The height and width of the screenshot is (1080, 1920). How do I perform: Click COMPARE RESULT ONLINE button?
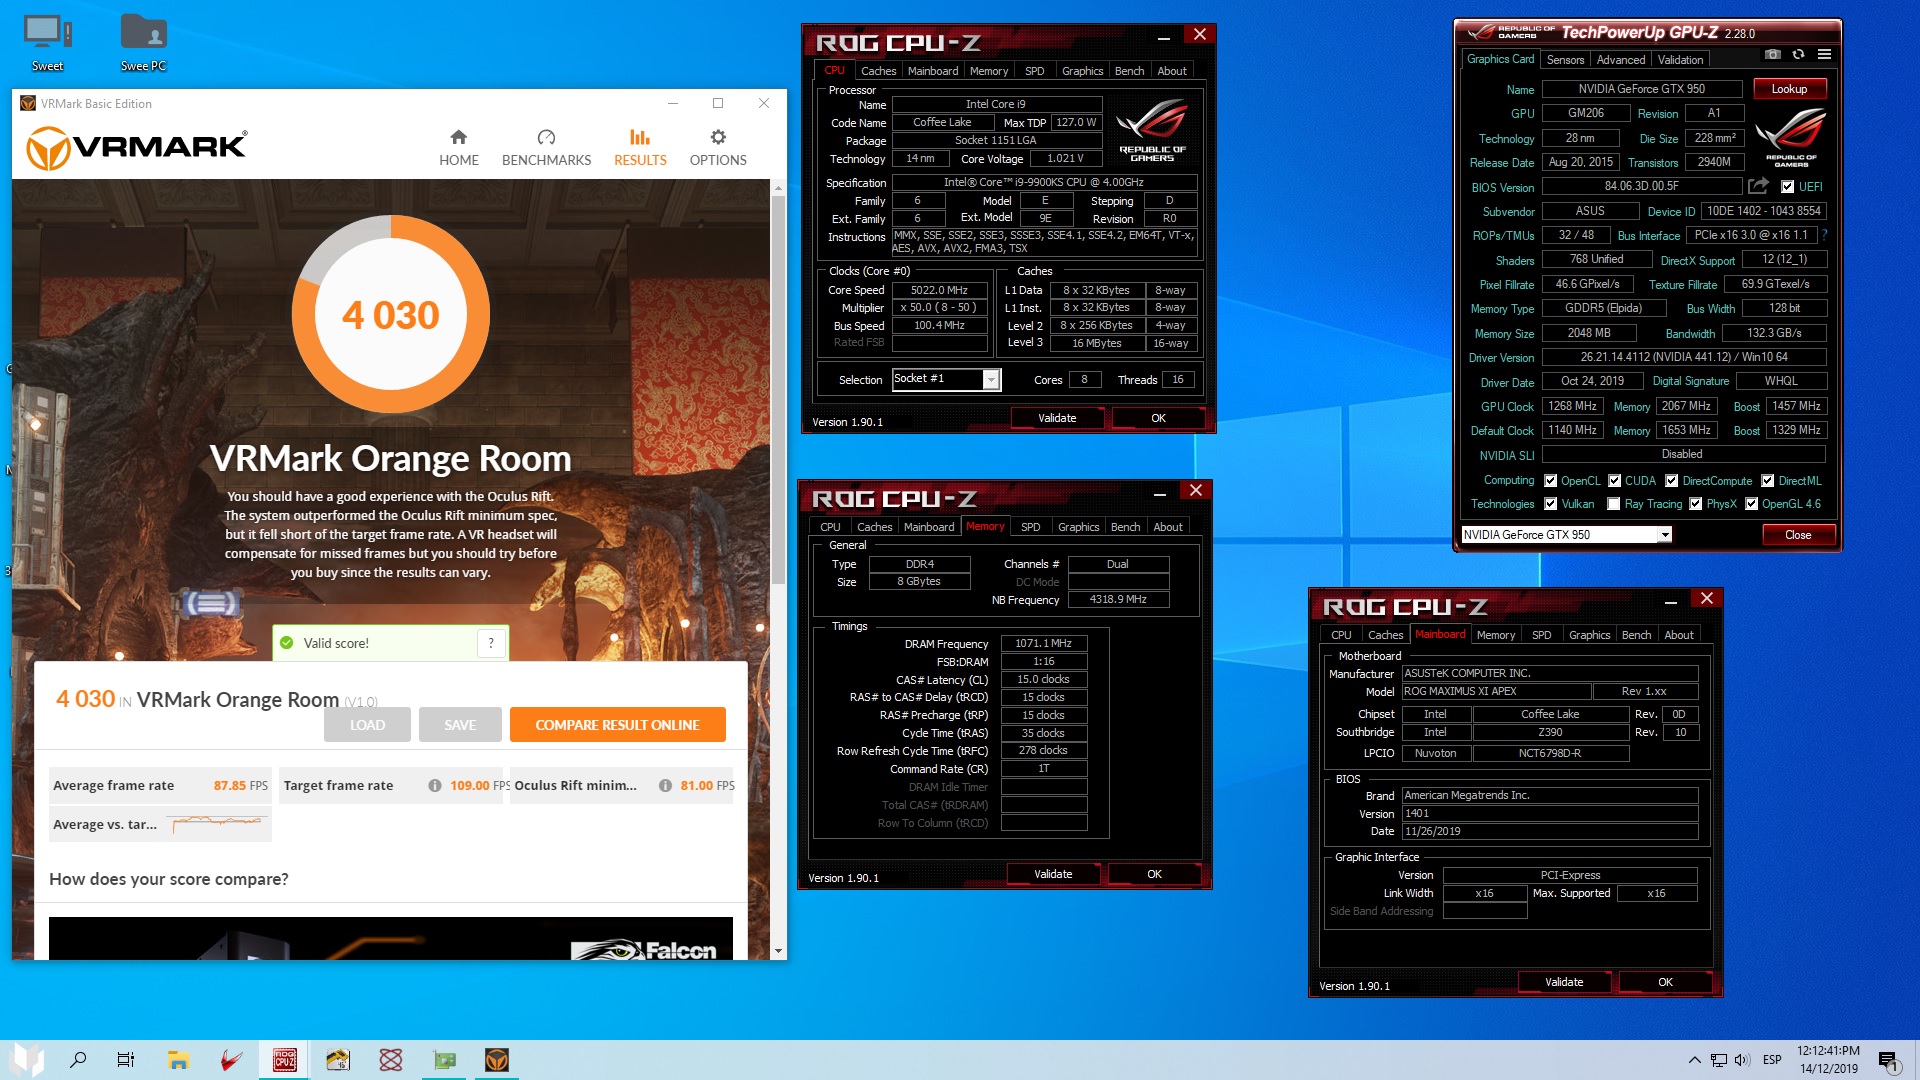(x=617, y=725)
